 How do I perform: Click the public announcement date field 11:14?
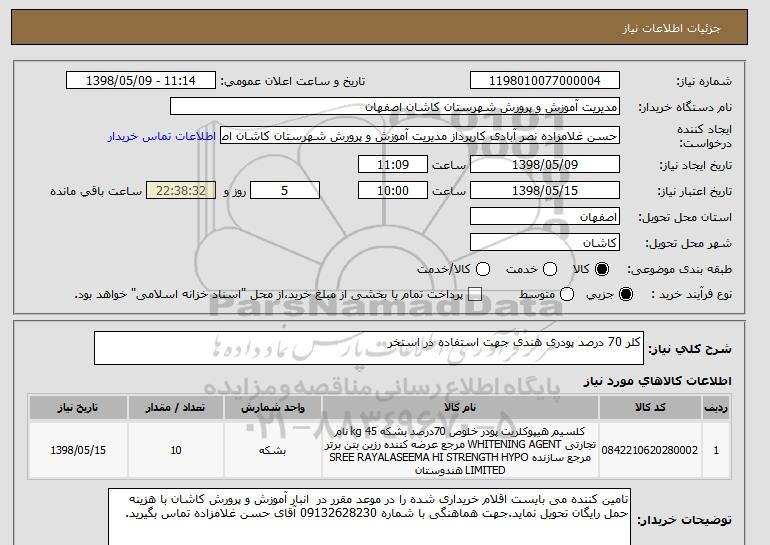(141, 81)
